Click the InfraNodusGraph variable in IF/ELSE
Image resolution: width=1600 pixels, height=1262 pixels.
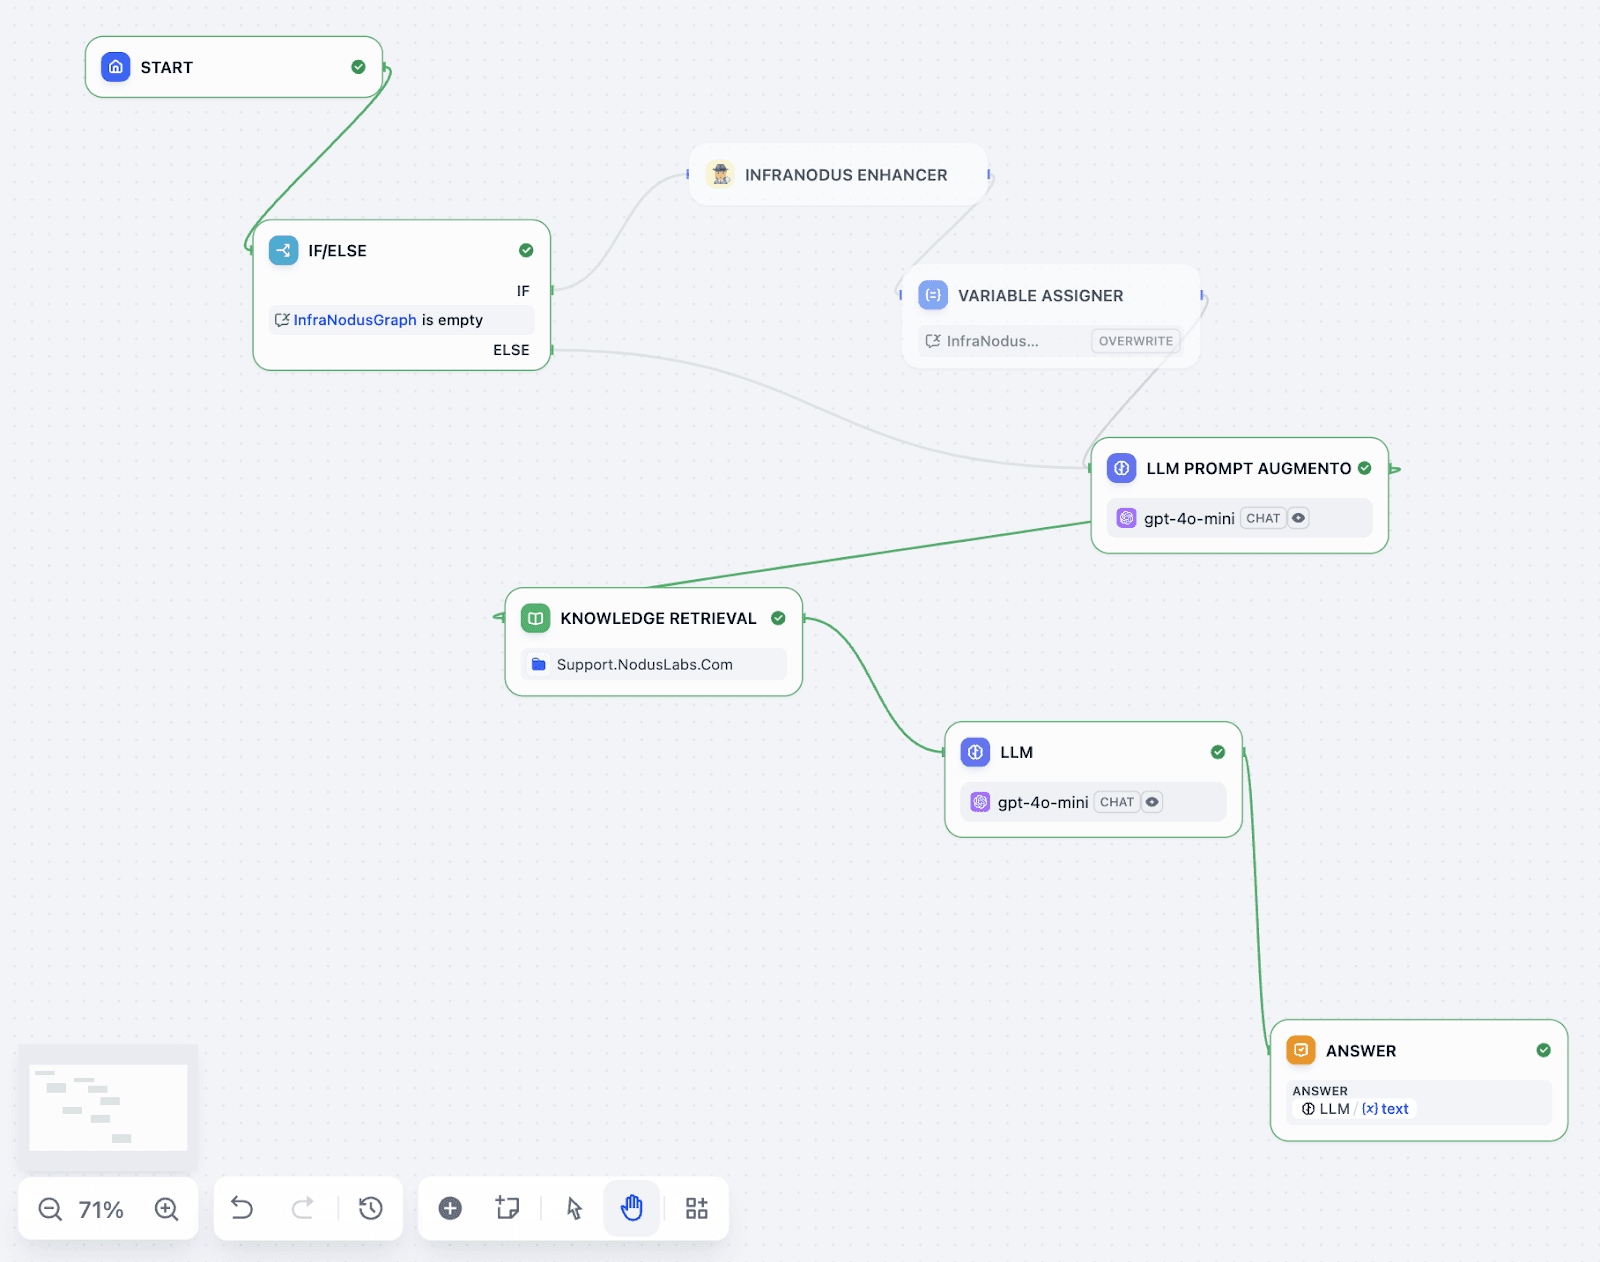354,320
